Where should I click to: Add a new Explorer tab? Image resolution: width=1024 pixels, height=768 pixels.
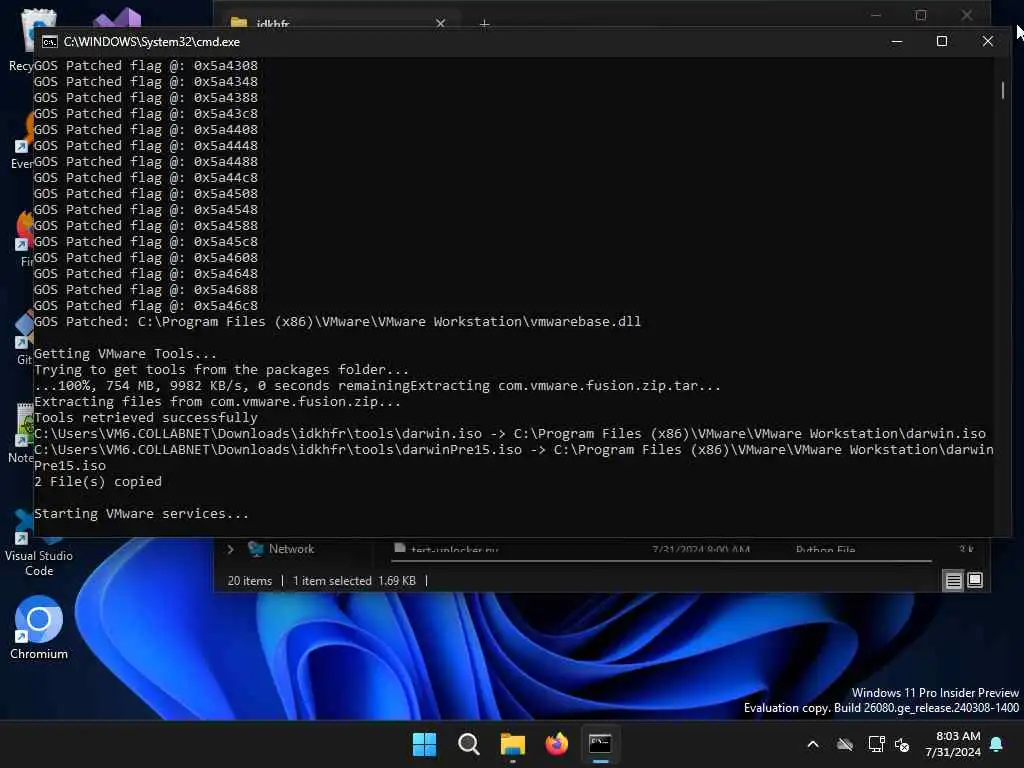tap(484, 24)
